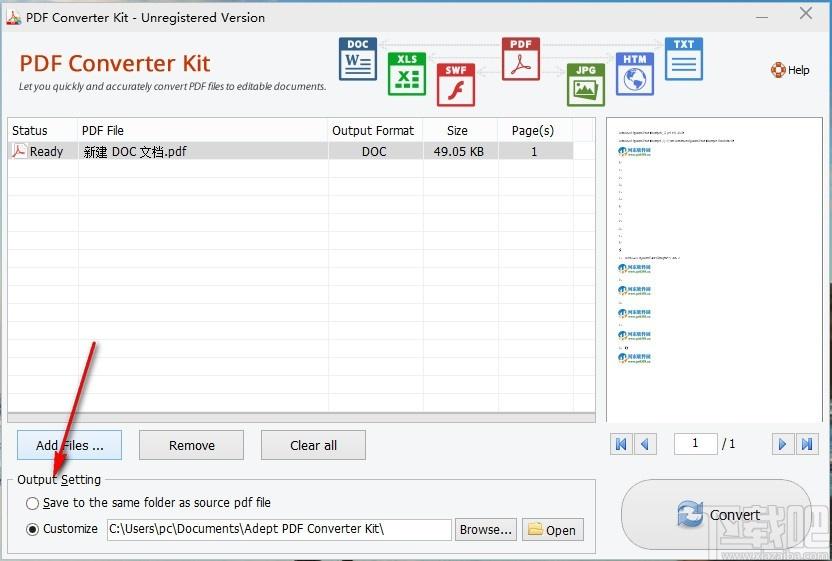
Task: Start conversion with Convert button
Action: pyautogui.click(x=716, y=515)
